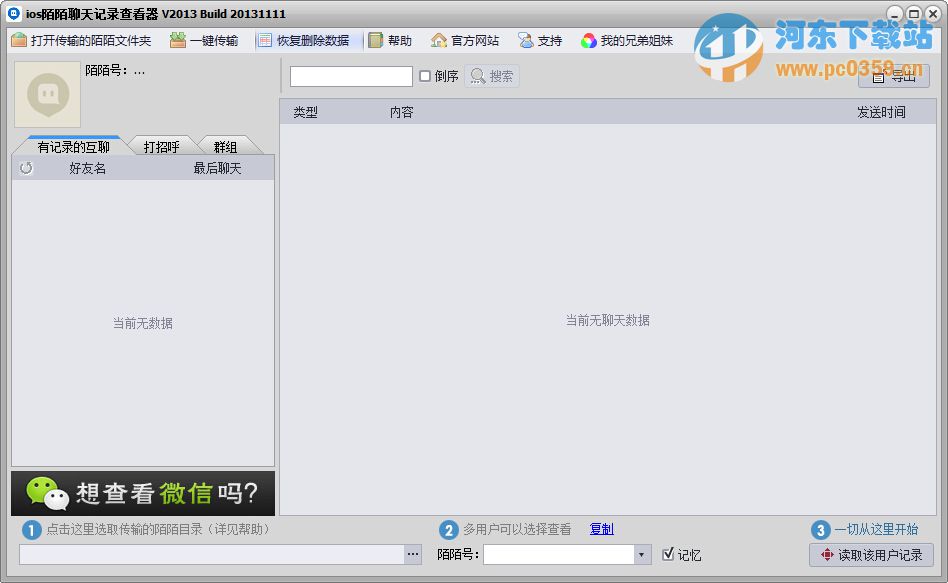Uncheck the 记忆 memory option
Viewport: 948px width, 583px height.
[x=670, y=555]
